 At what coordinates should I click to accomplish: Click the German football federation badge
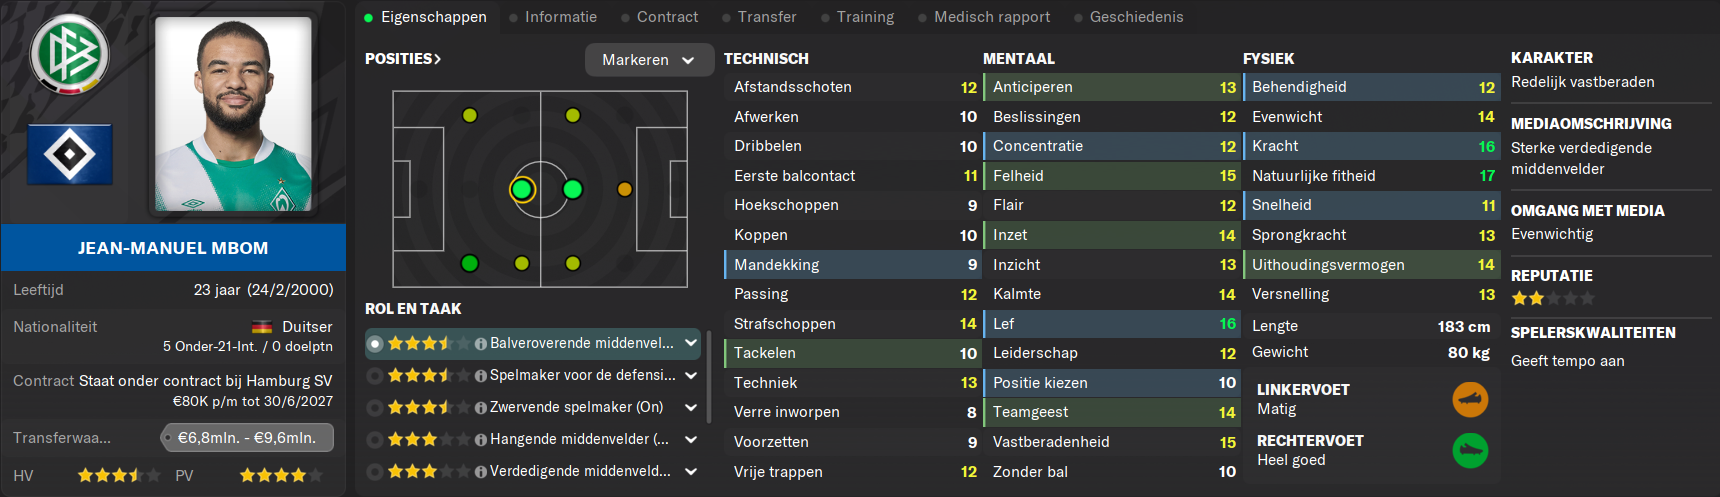coord(69,54)
